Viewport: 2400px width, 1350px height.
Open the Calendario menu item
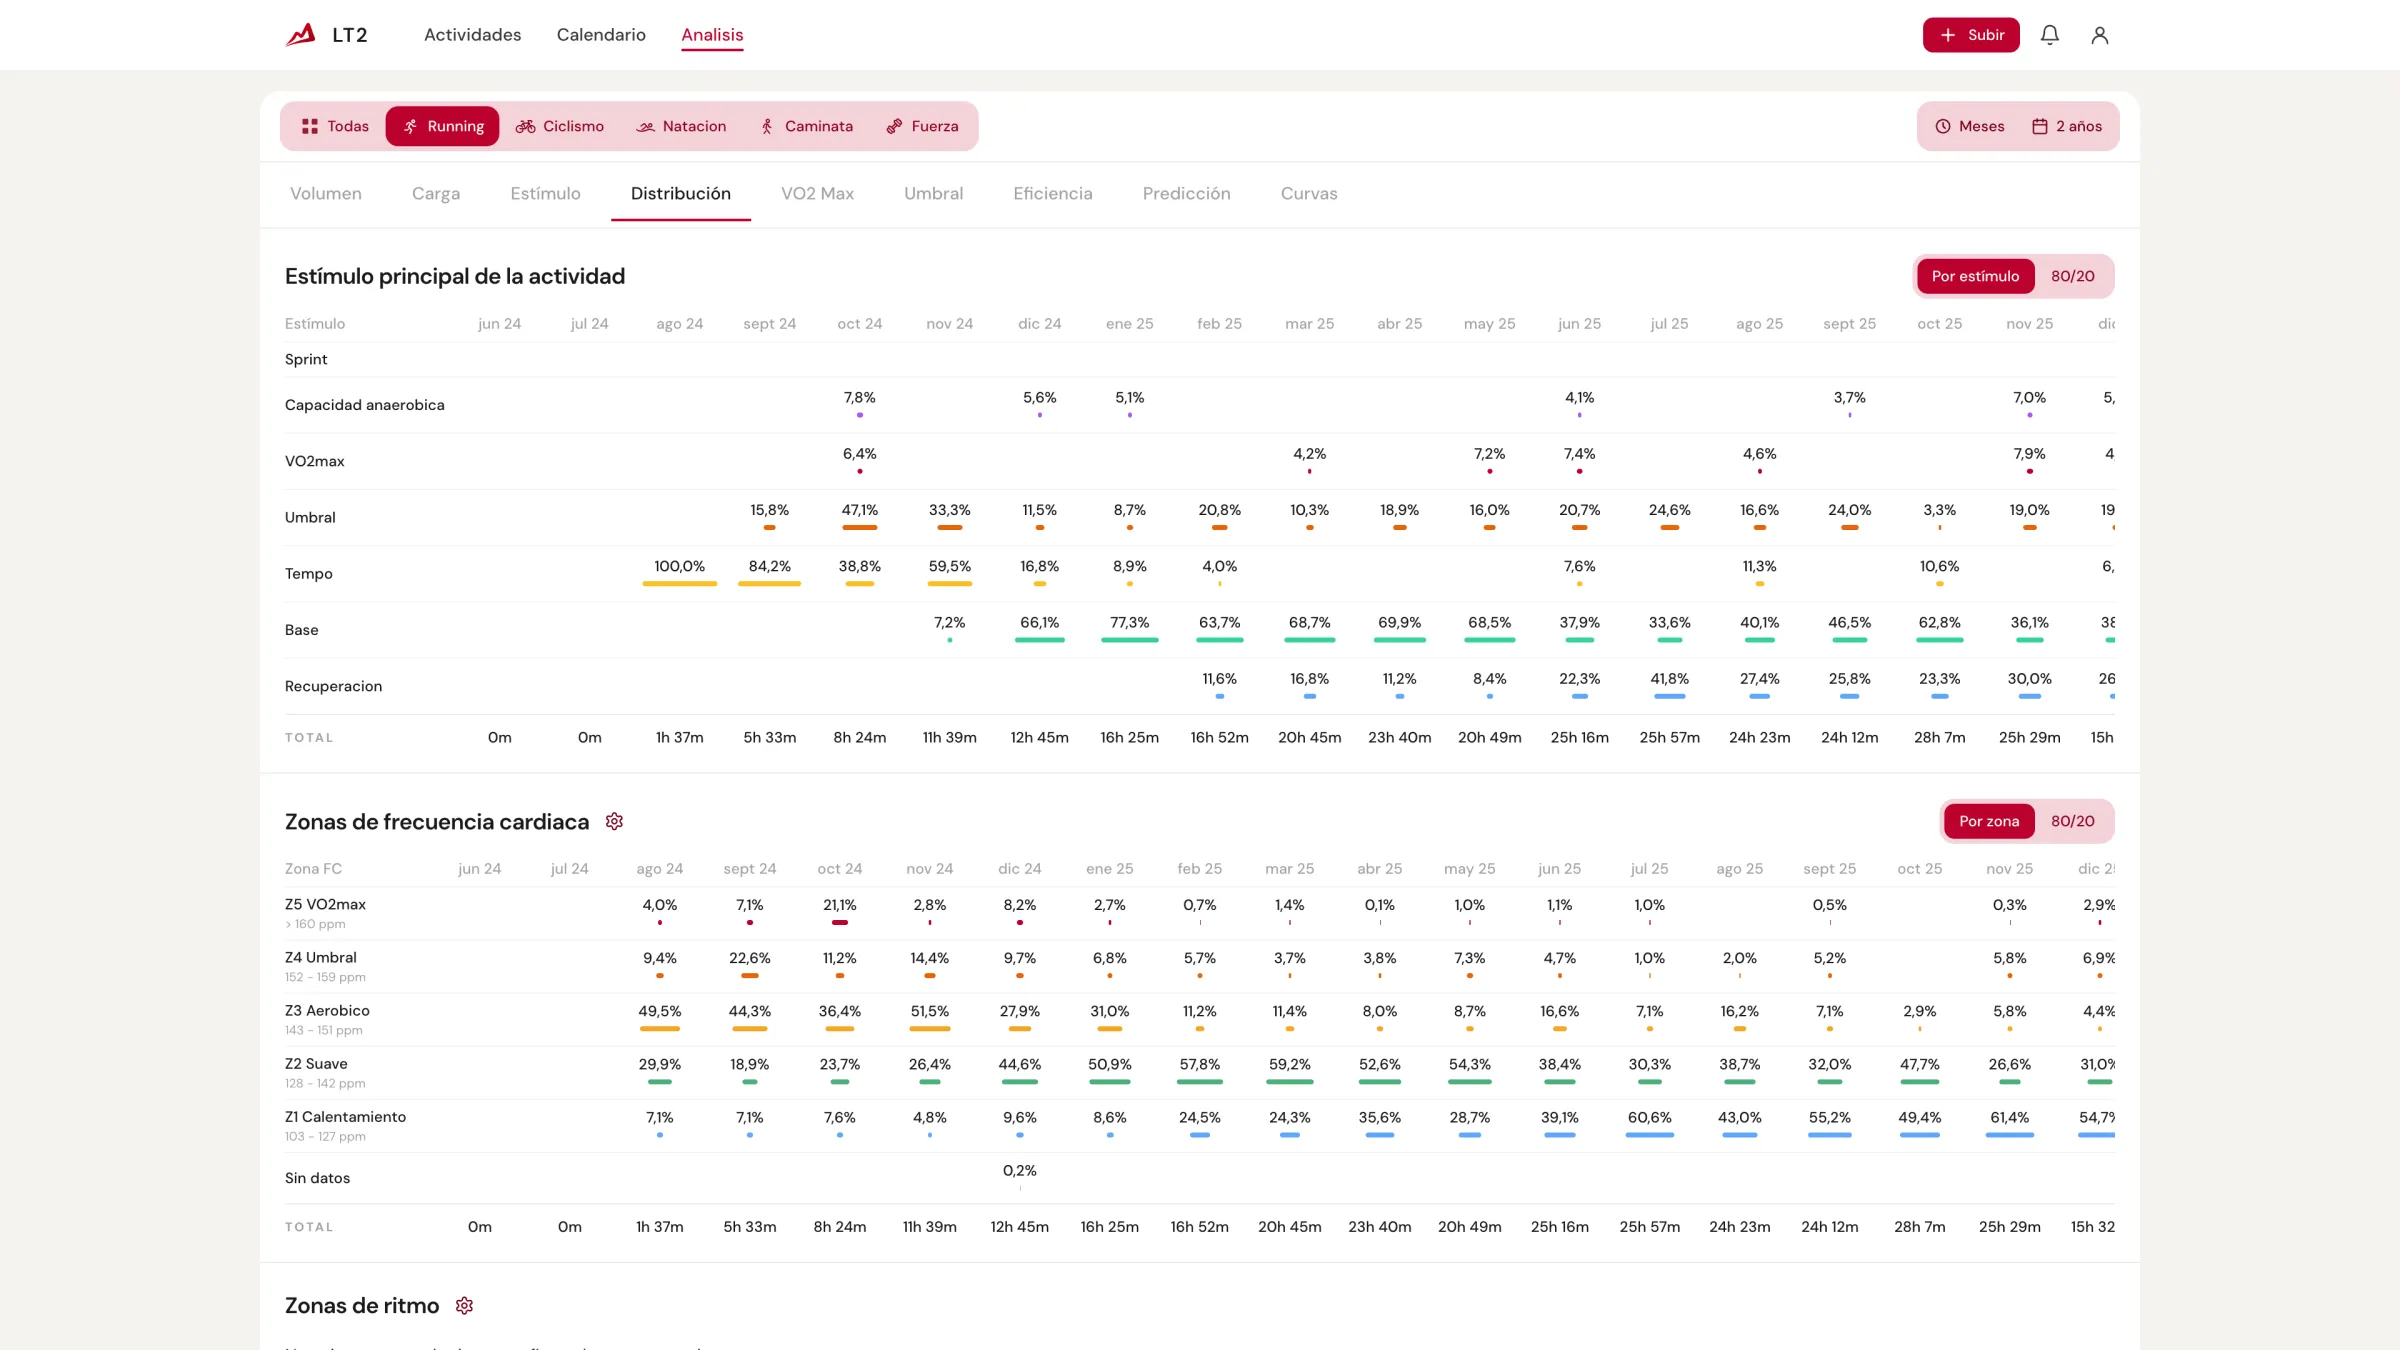coord(601,35)
